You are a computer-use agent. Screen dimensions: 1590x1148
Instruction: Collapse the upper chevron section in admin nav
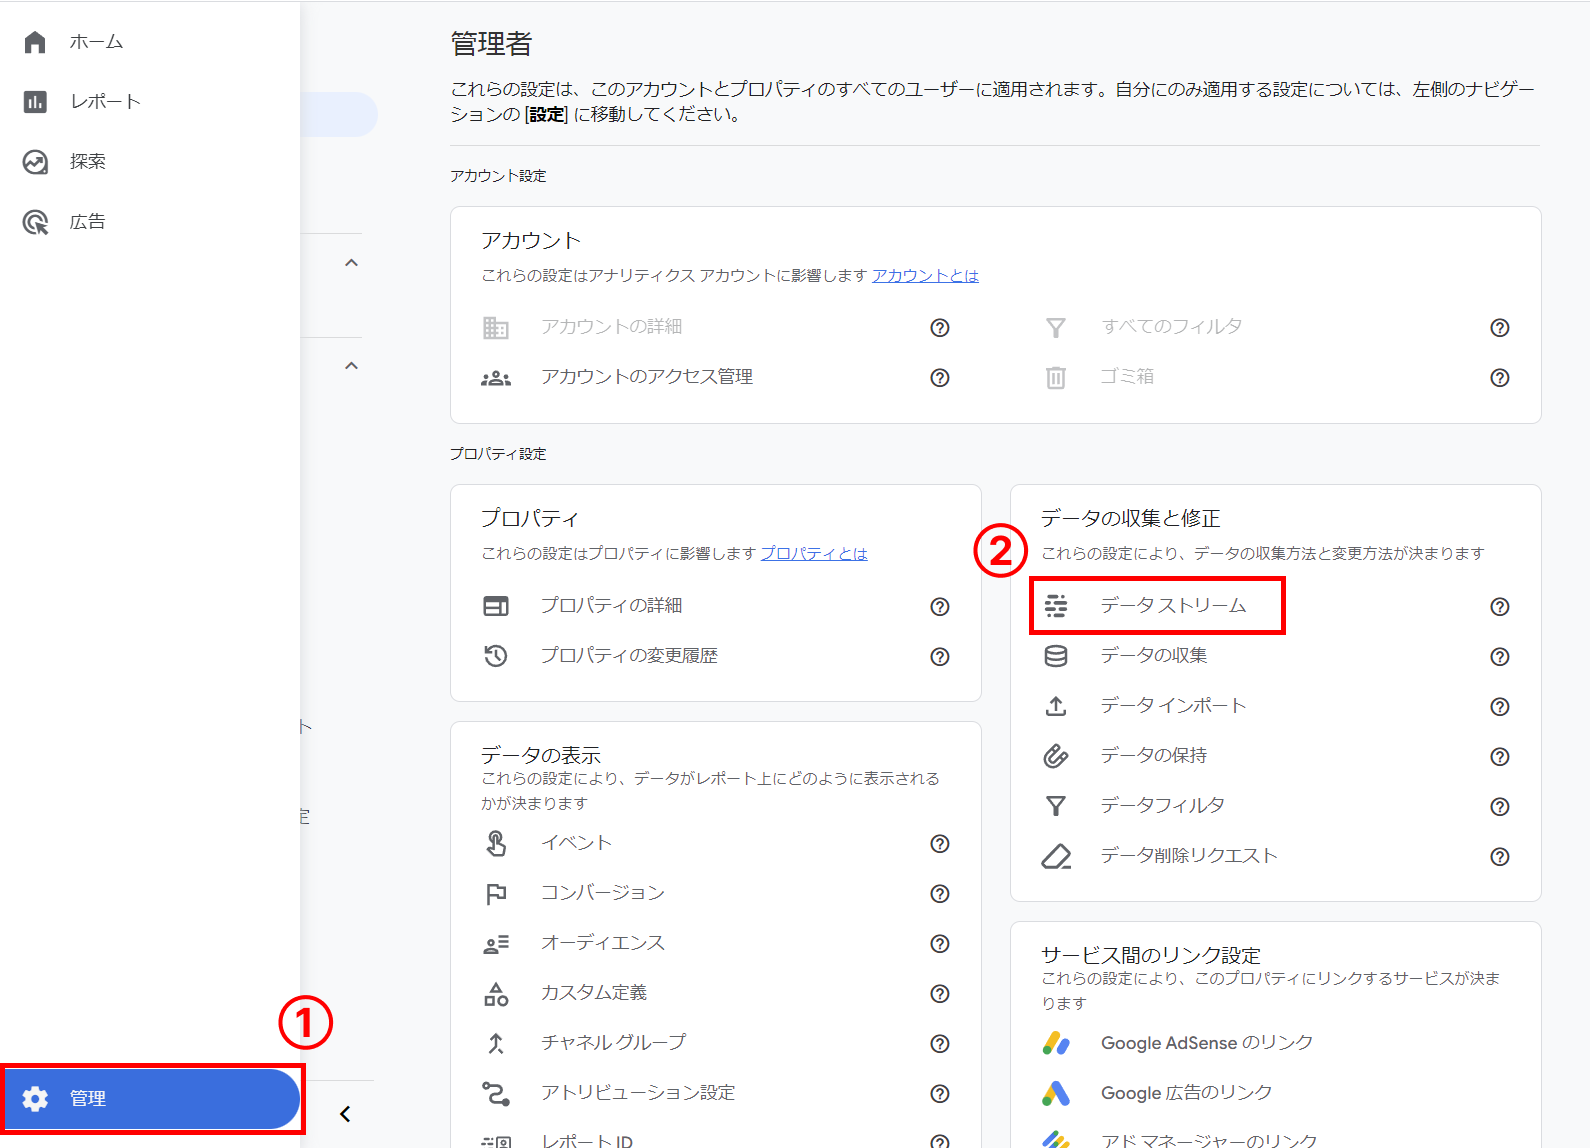pyautogui.click(x=351, y=263)
